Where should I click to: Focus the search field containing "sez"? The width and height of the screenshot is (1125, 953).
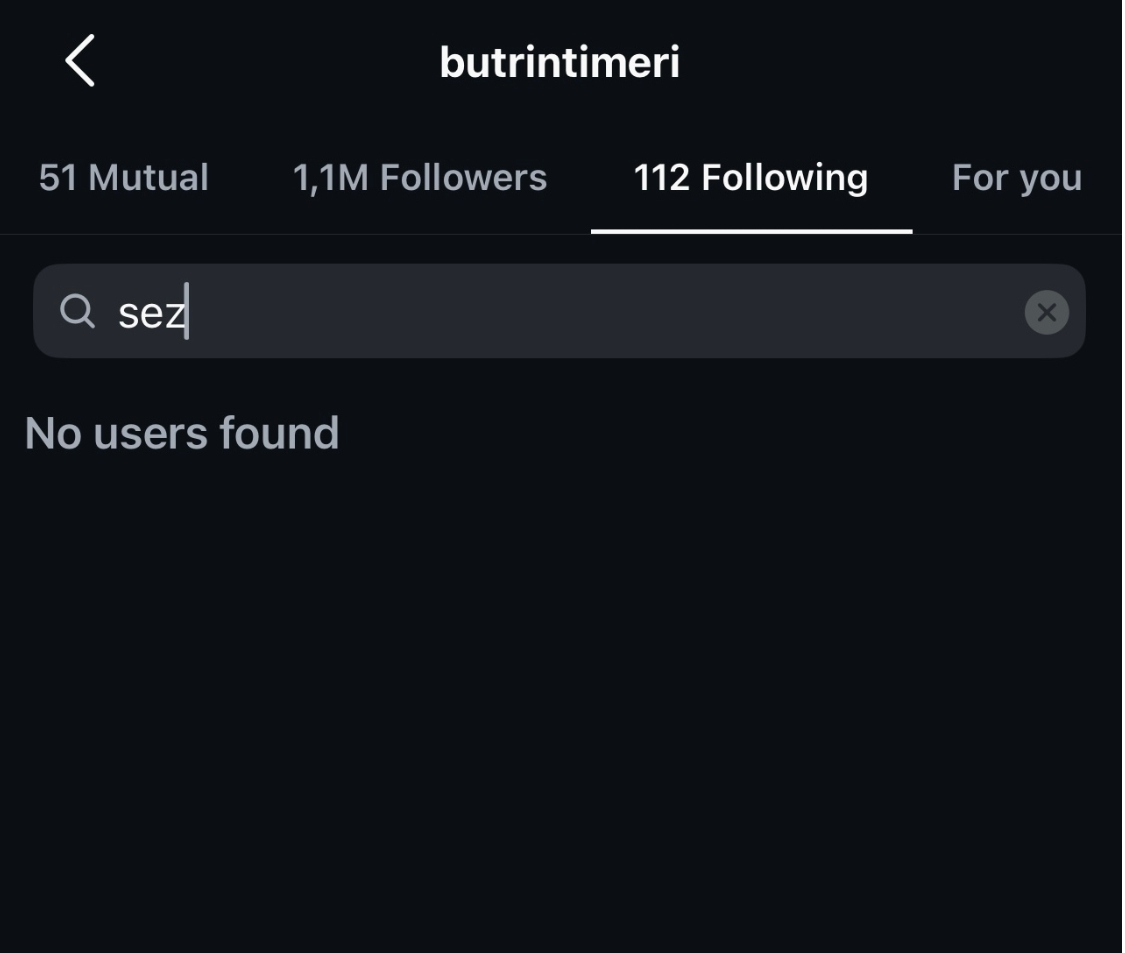pyautogui.click(x=559, y=311)
